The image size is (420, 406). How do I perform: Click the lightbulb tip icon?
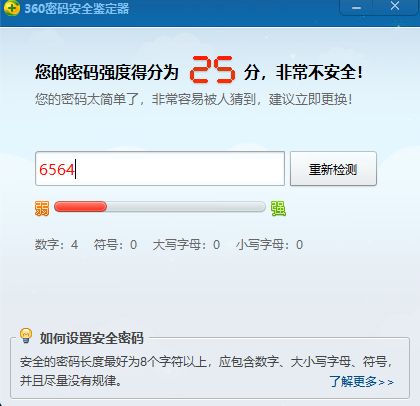pos(26,336)
